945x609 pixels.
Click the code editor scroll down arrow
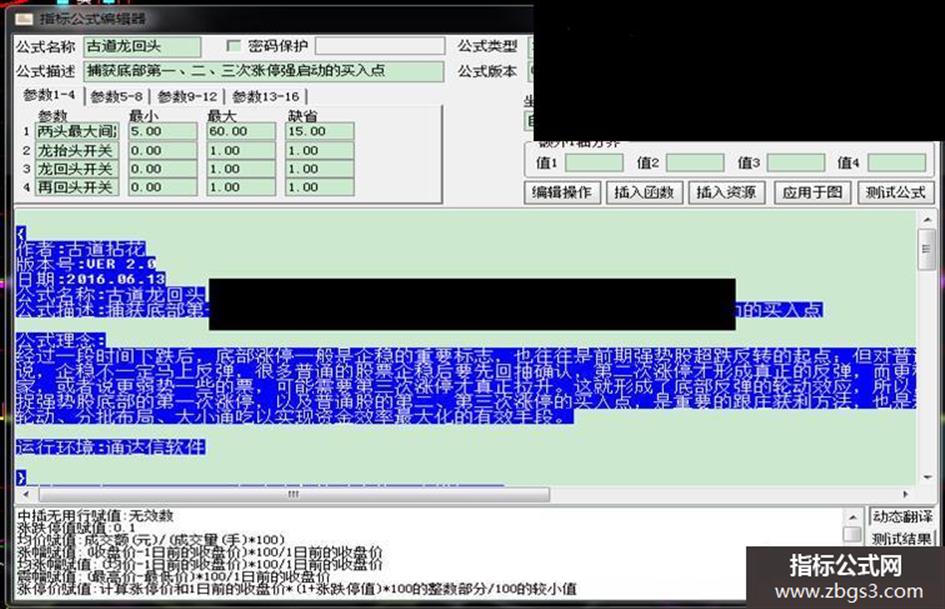[x=927, y=477]
